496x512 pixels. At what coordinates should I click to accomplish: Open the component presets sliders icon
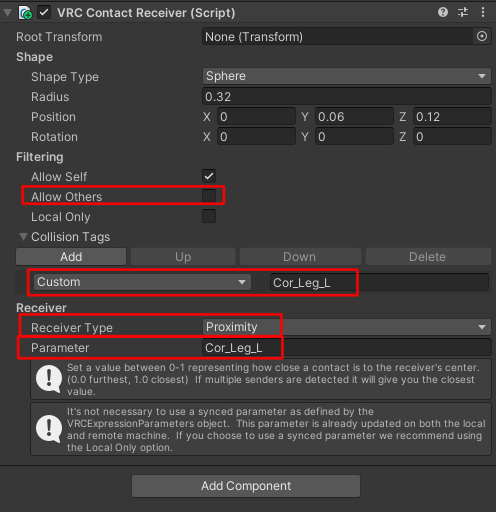pos(463,12)
